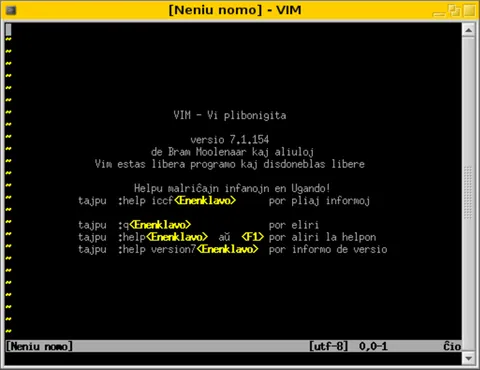Click 'por aliri la helpon' text
This screenshot has width=480, height=370.
point(322,237)
